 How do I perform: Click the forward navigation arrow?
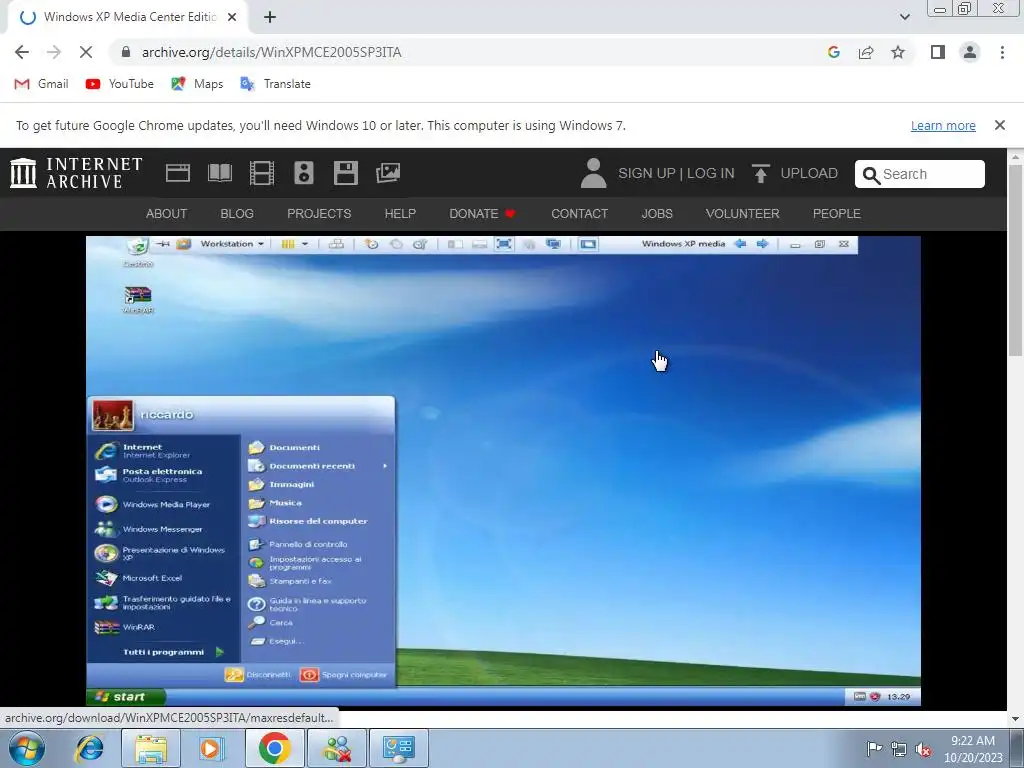(x=54, y=52)
